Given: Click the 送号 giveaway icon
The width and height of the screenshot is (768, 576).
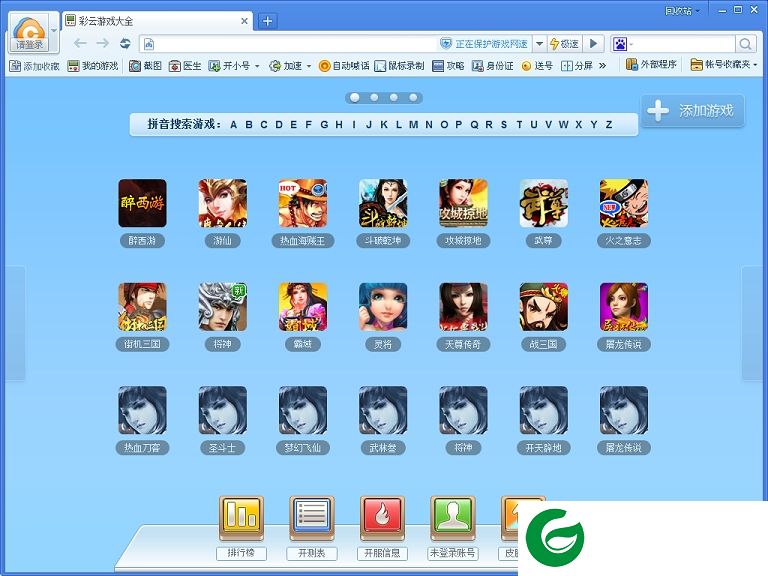Looking at the screenshot, I should click(x=536, y=66).
